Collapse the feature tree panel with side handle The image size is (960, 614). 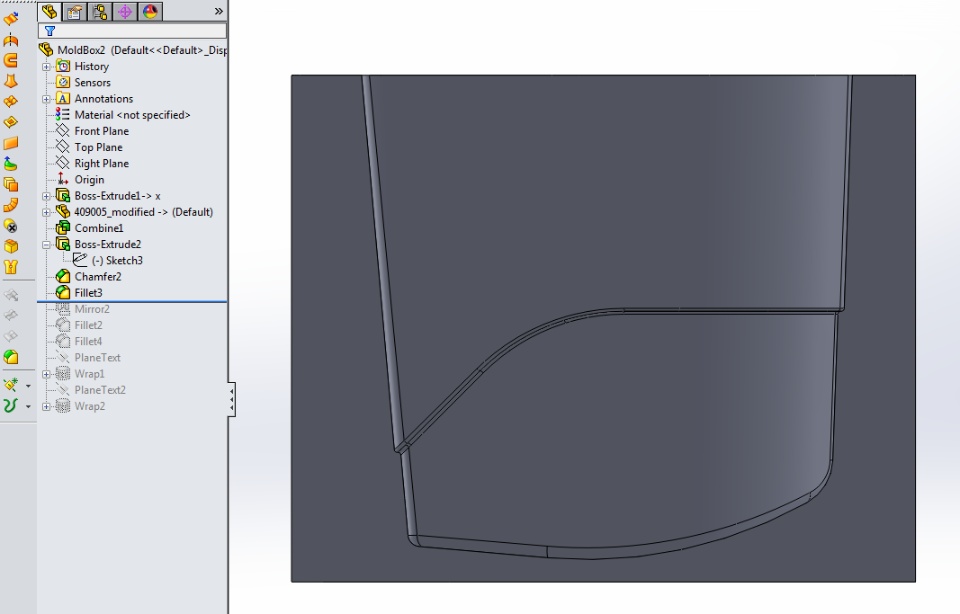tap(231, 400)
